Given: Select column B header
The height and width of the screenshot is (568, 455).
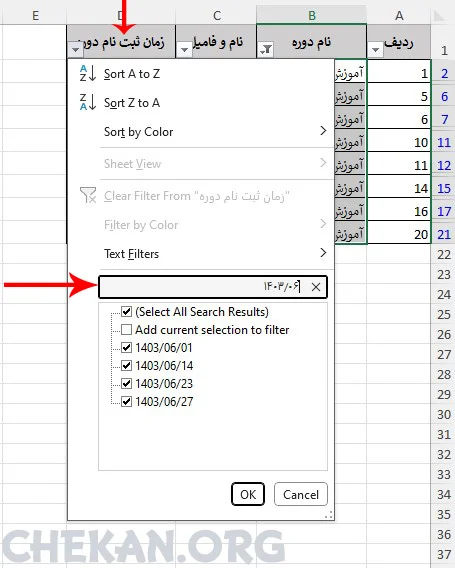Looking at the screenshot, I should (312, 15).
